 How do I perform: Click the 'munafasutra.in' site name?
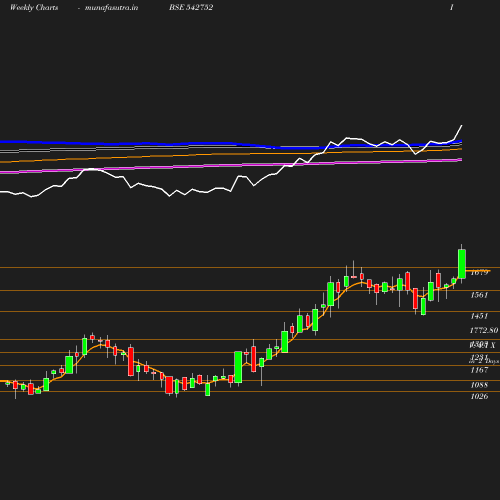pyautogui.click(x=111, y=8)
